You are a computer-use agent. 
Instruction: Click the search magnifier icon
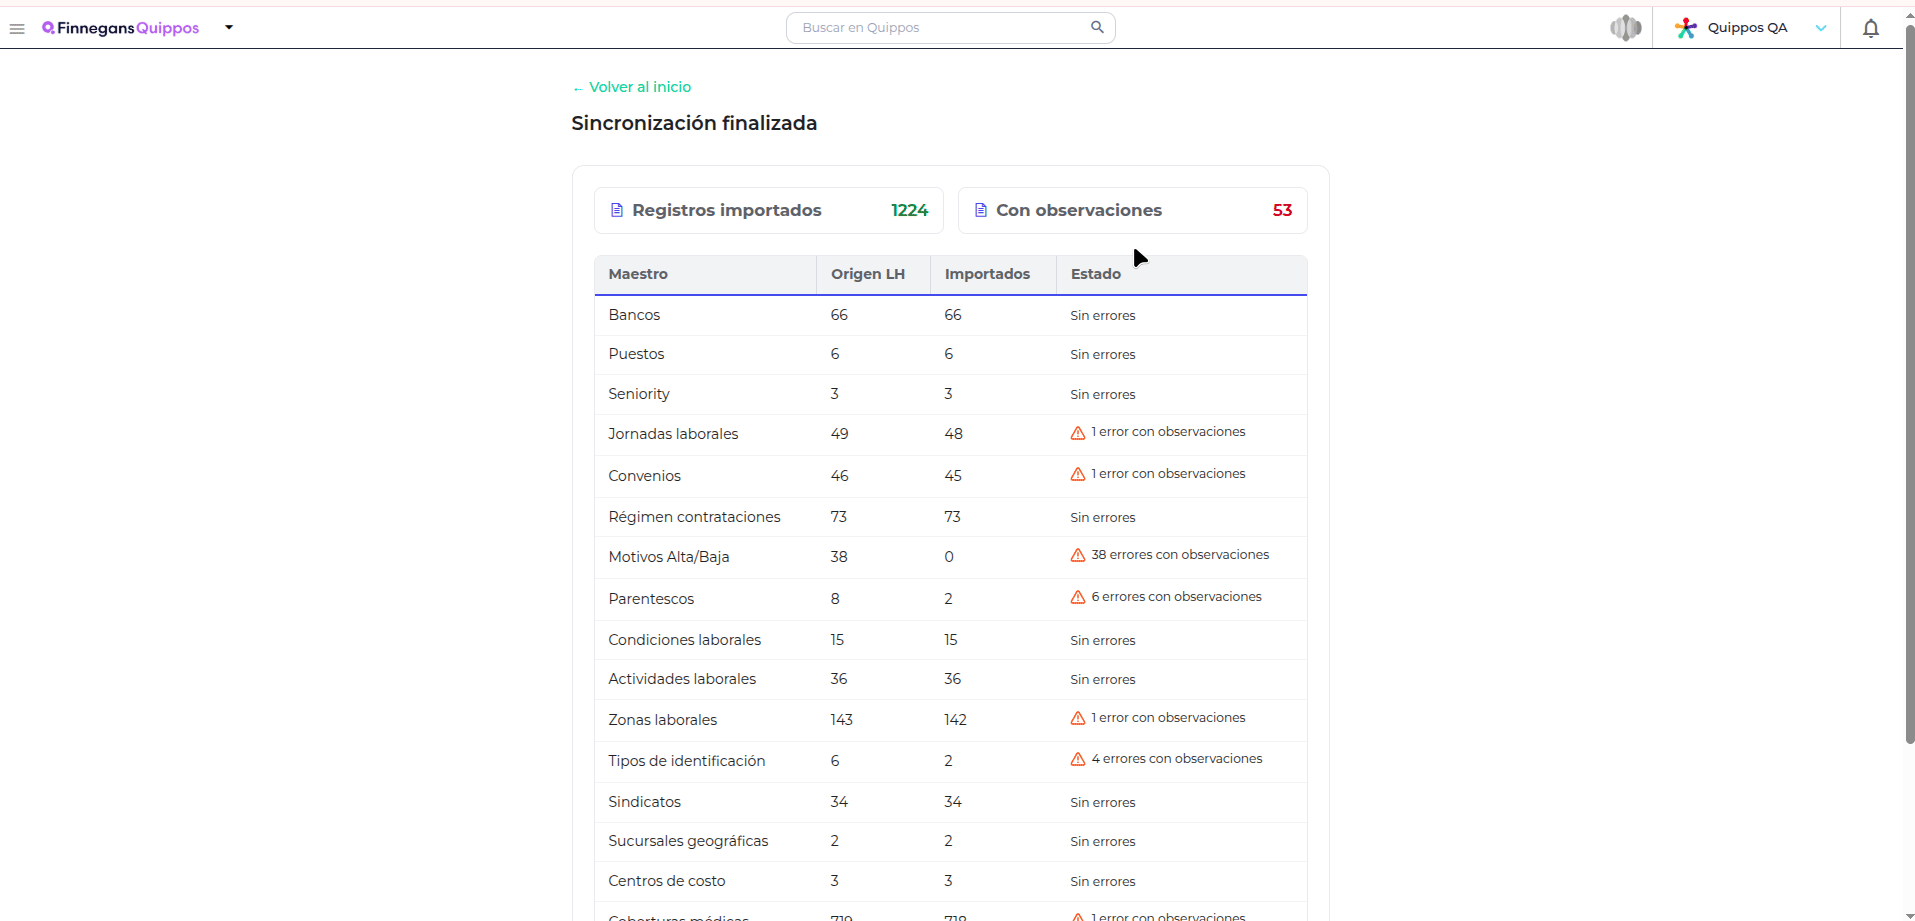[x=1097, y=27]
